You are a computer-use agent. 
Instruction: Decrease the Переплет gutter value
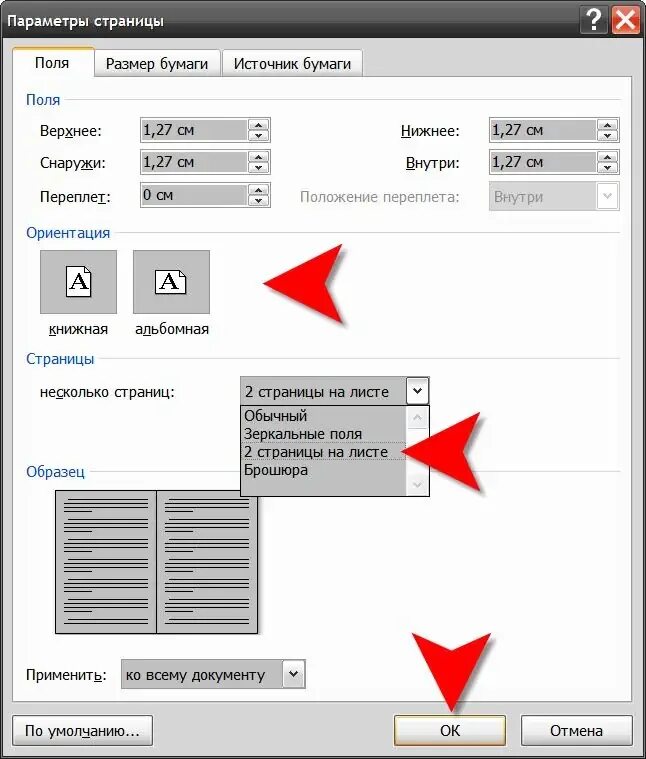click(258, 201)
